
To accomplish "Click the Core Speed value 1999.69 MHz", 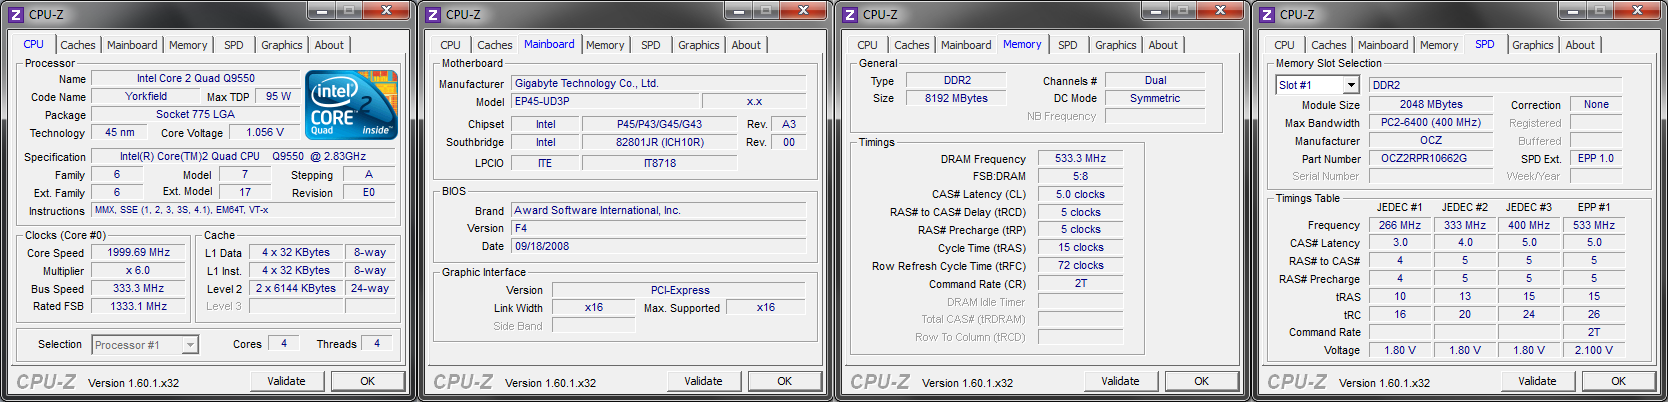I will [139, 253].
